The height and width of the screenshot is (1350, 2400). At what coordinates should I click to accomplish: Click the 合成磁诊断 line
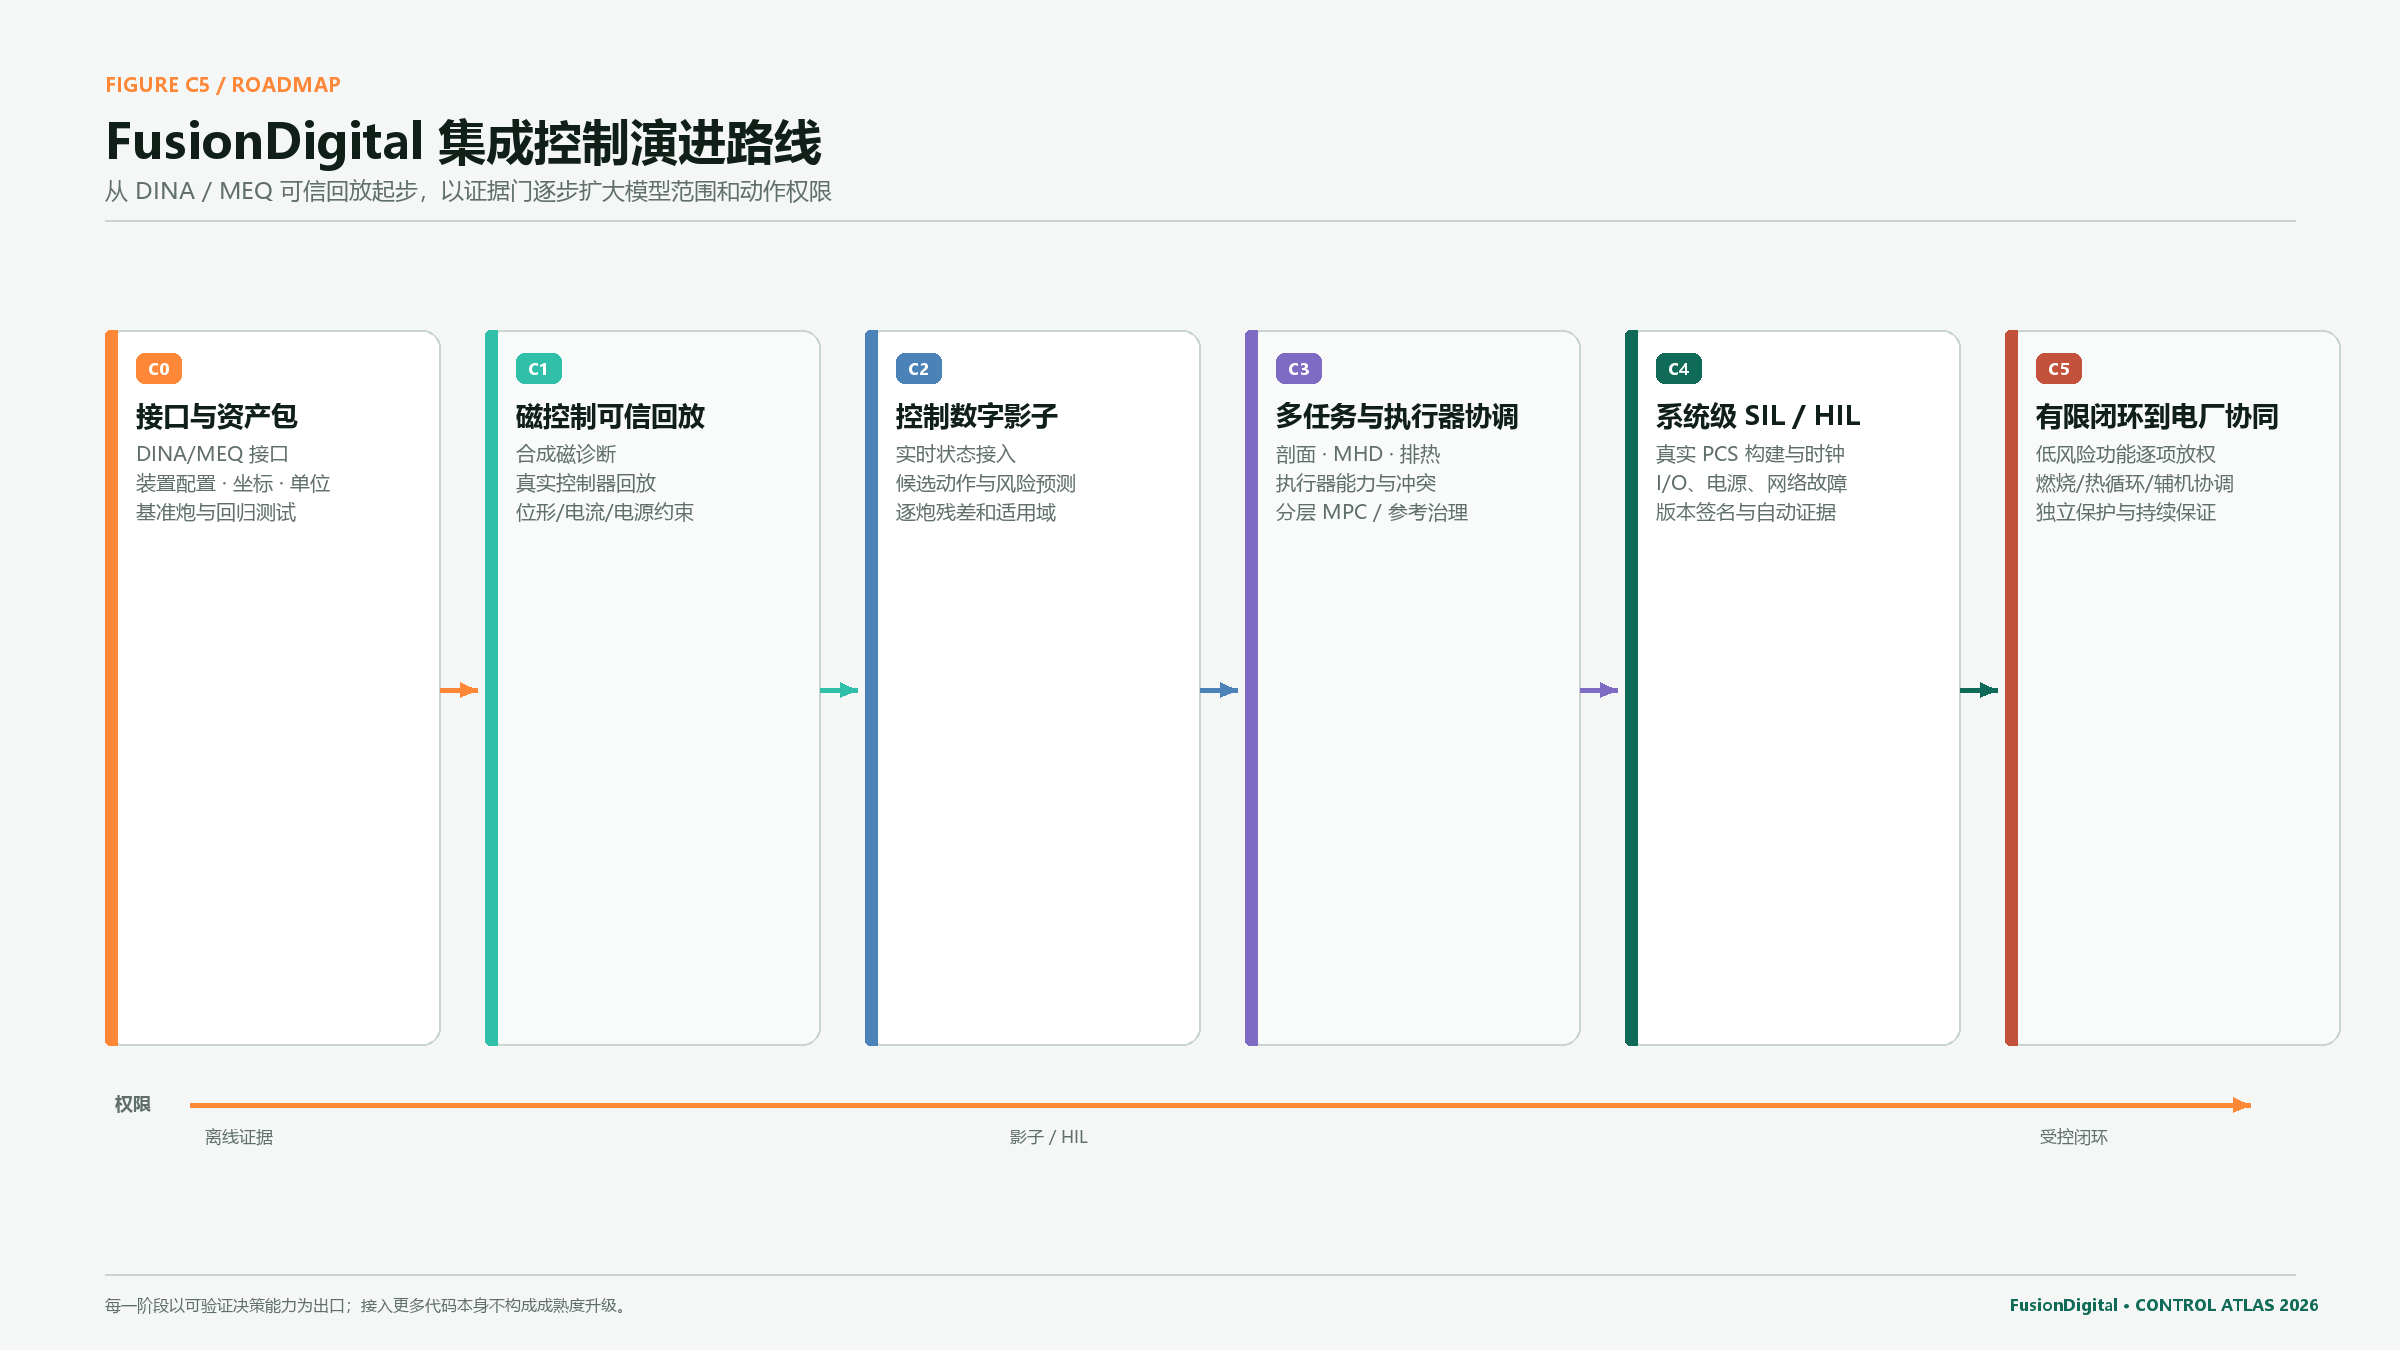(566, 454)
